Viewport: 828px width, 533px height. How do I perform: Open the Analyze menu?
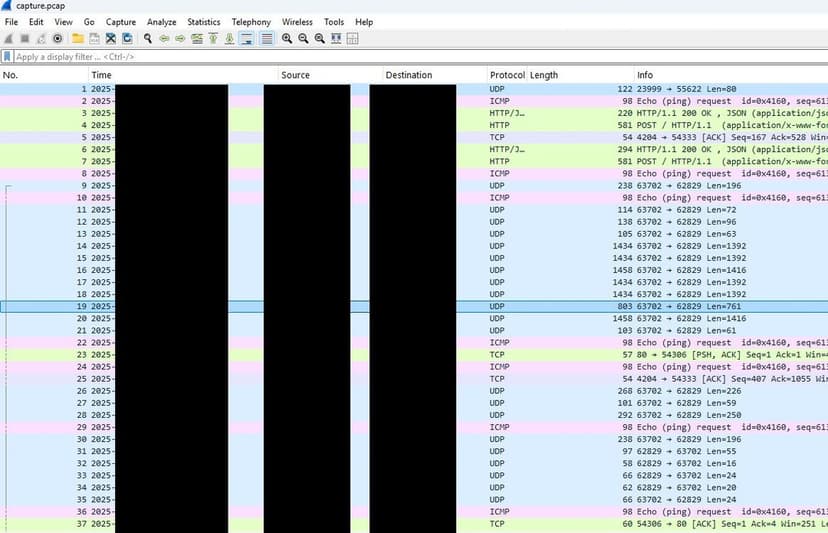pos(162,22)
